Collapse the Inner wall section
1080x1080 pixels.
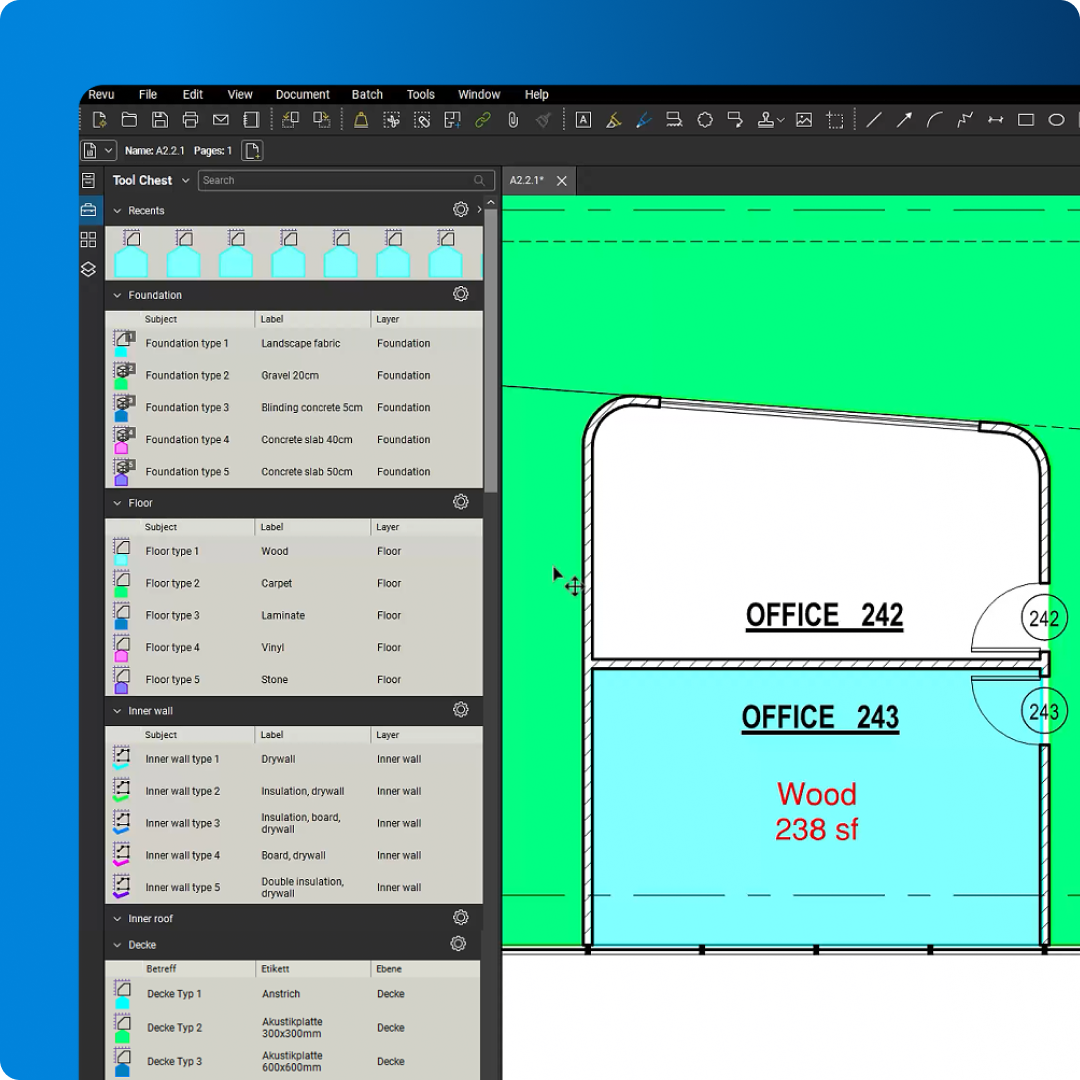pos(117,710)
